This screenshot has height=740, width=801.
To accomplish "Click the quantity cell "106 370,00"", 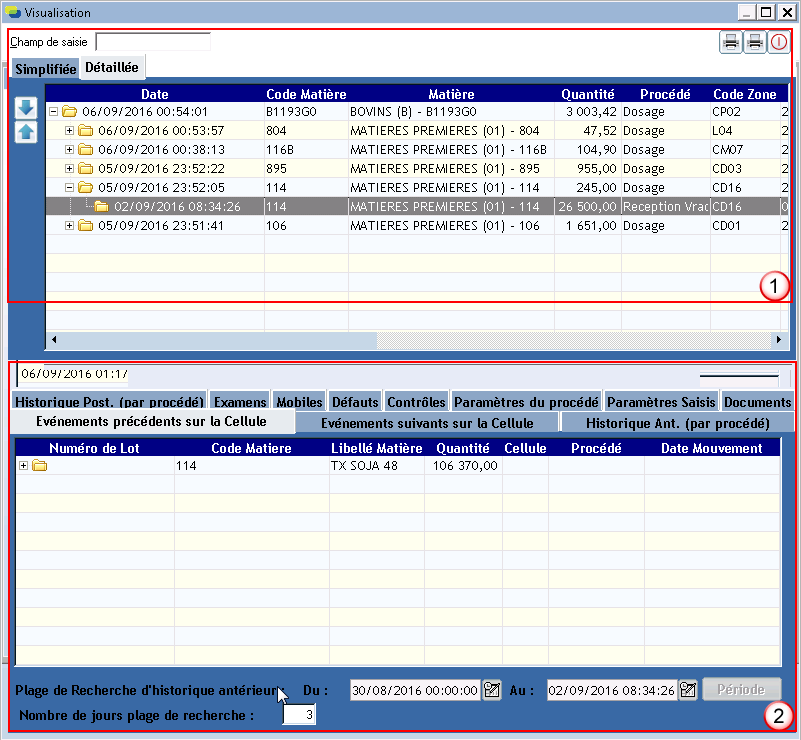I will tap(463, 465).
